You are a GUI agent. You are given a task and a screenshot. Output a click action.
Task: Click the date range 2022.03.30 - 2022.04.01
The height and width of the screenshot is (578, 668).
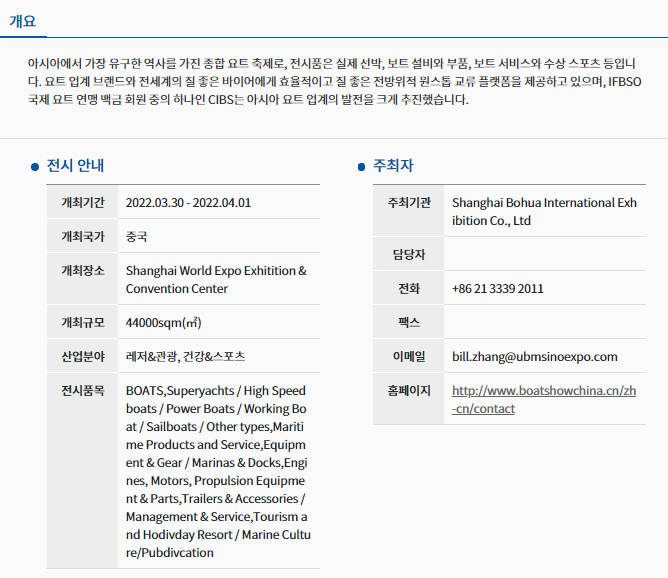point(188,203)
